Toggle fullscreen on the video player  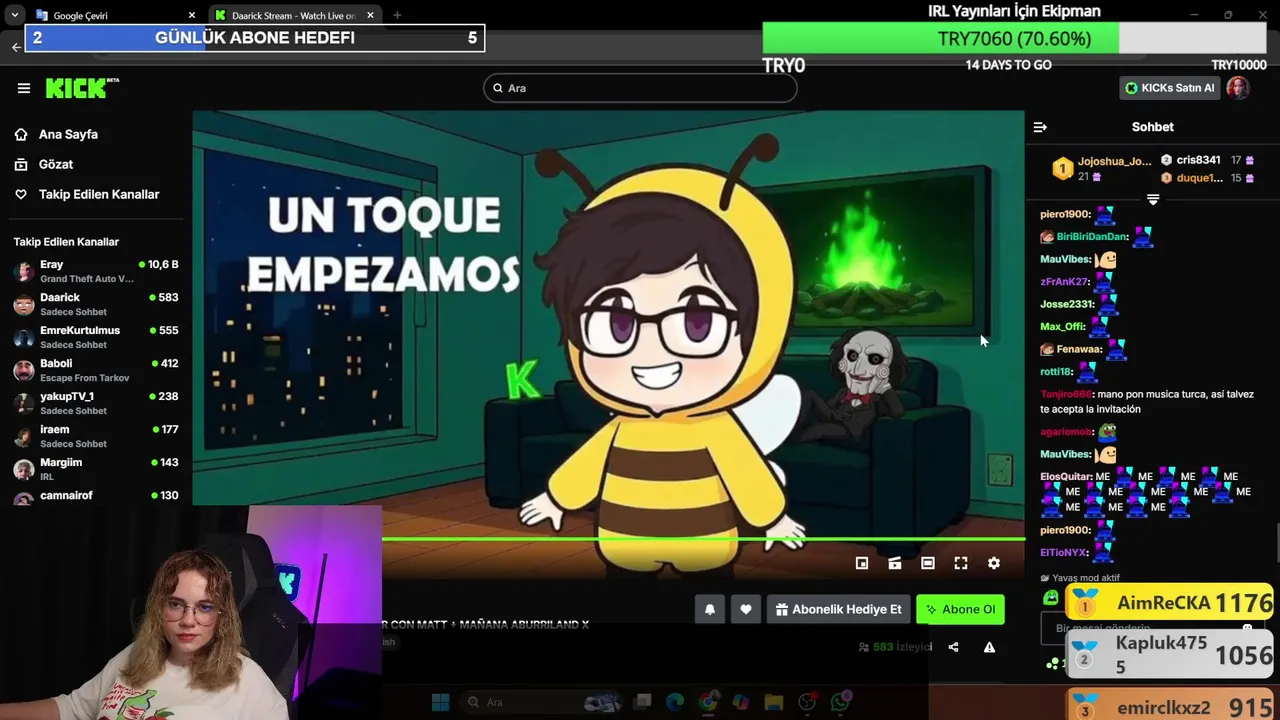(961, 563)
